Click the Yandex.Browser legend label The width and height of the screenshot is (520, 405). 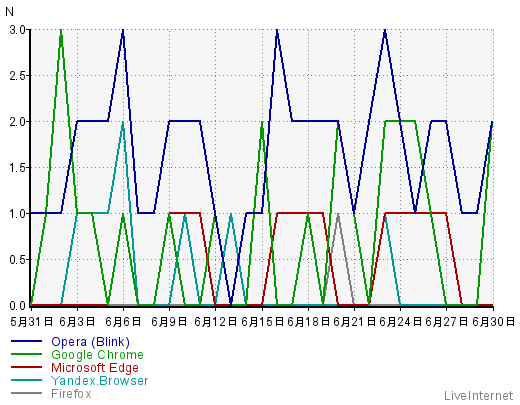tap(99, 381)
